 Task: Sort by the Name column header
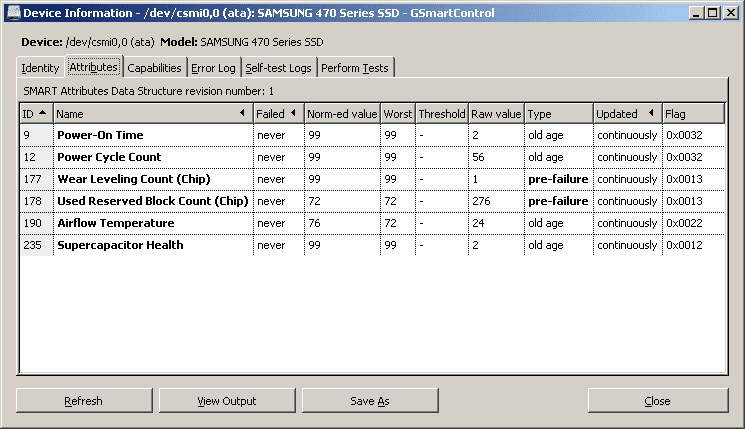click(153, 114)
